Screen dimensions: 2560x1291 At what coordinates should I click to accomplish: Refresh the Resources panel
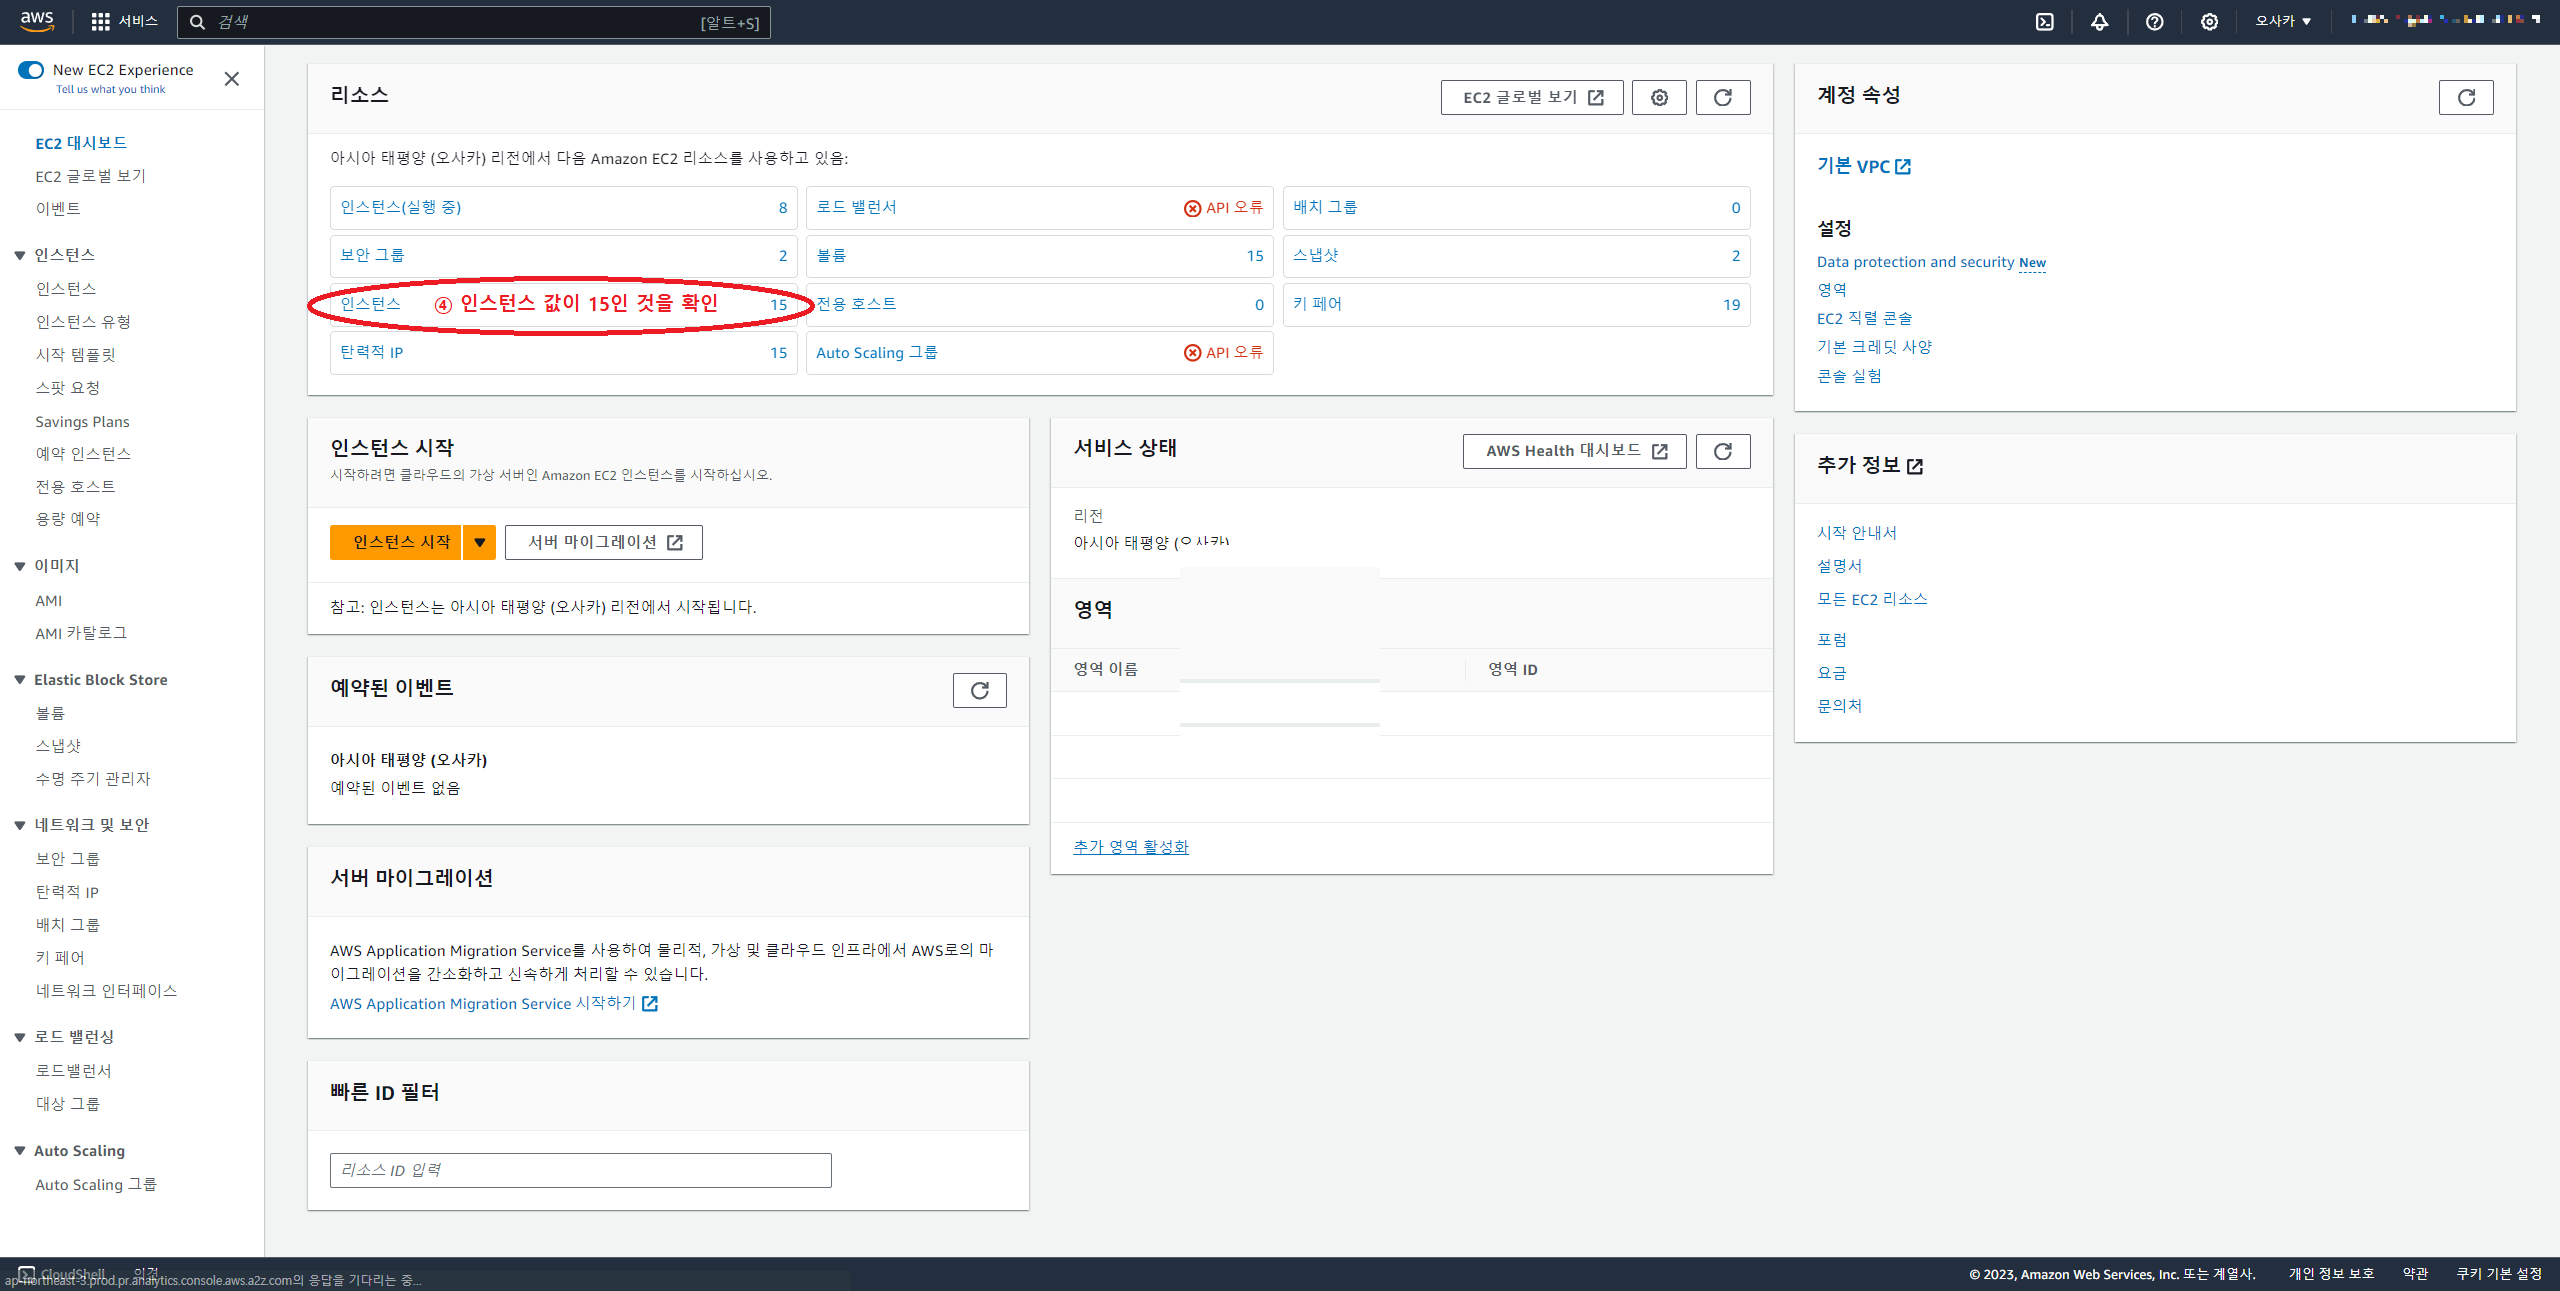coord(1722,97)
